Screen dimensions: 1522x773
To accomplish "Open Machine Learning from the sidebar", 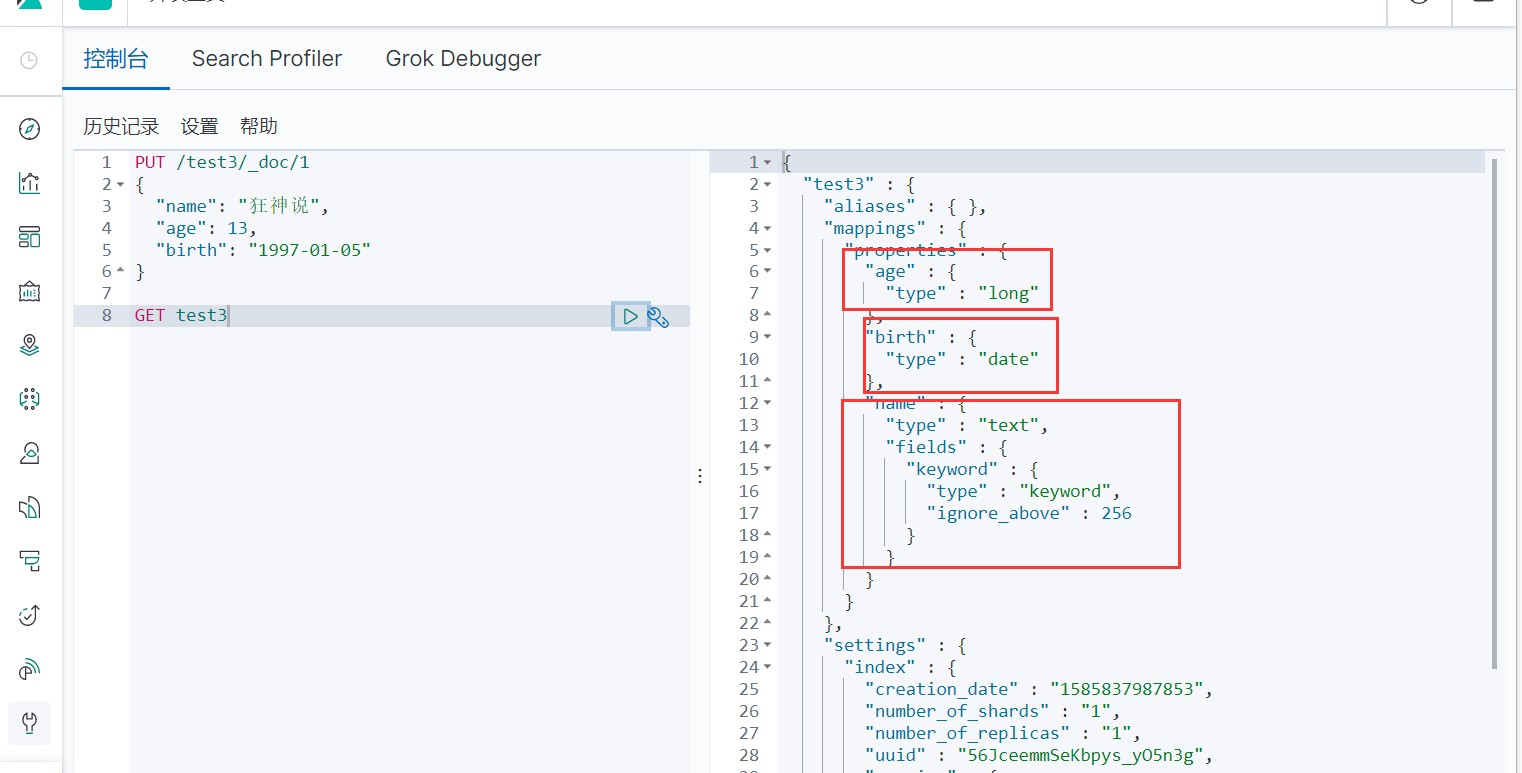I will 29,399.
